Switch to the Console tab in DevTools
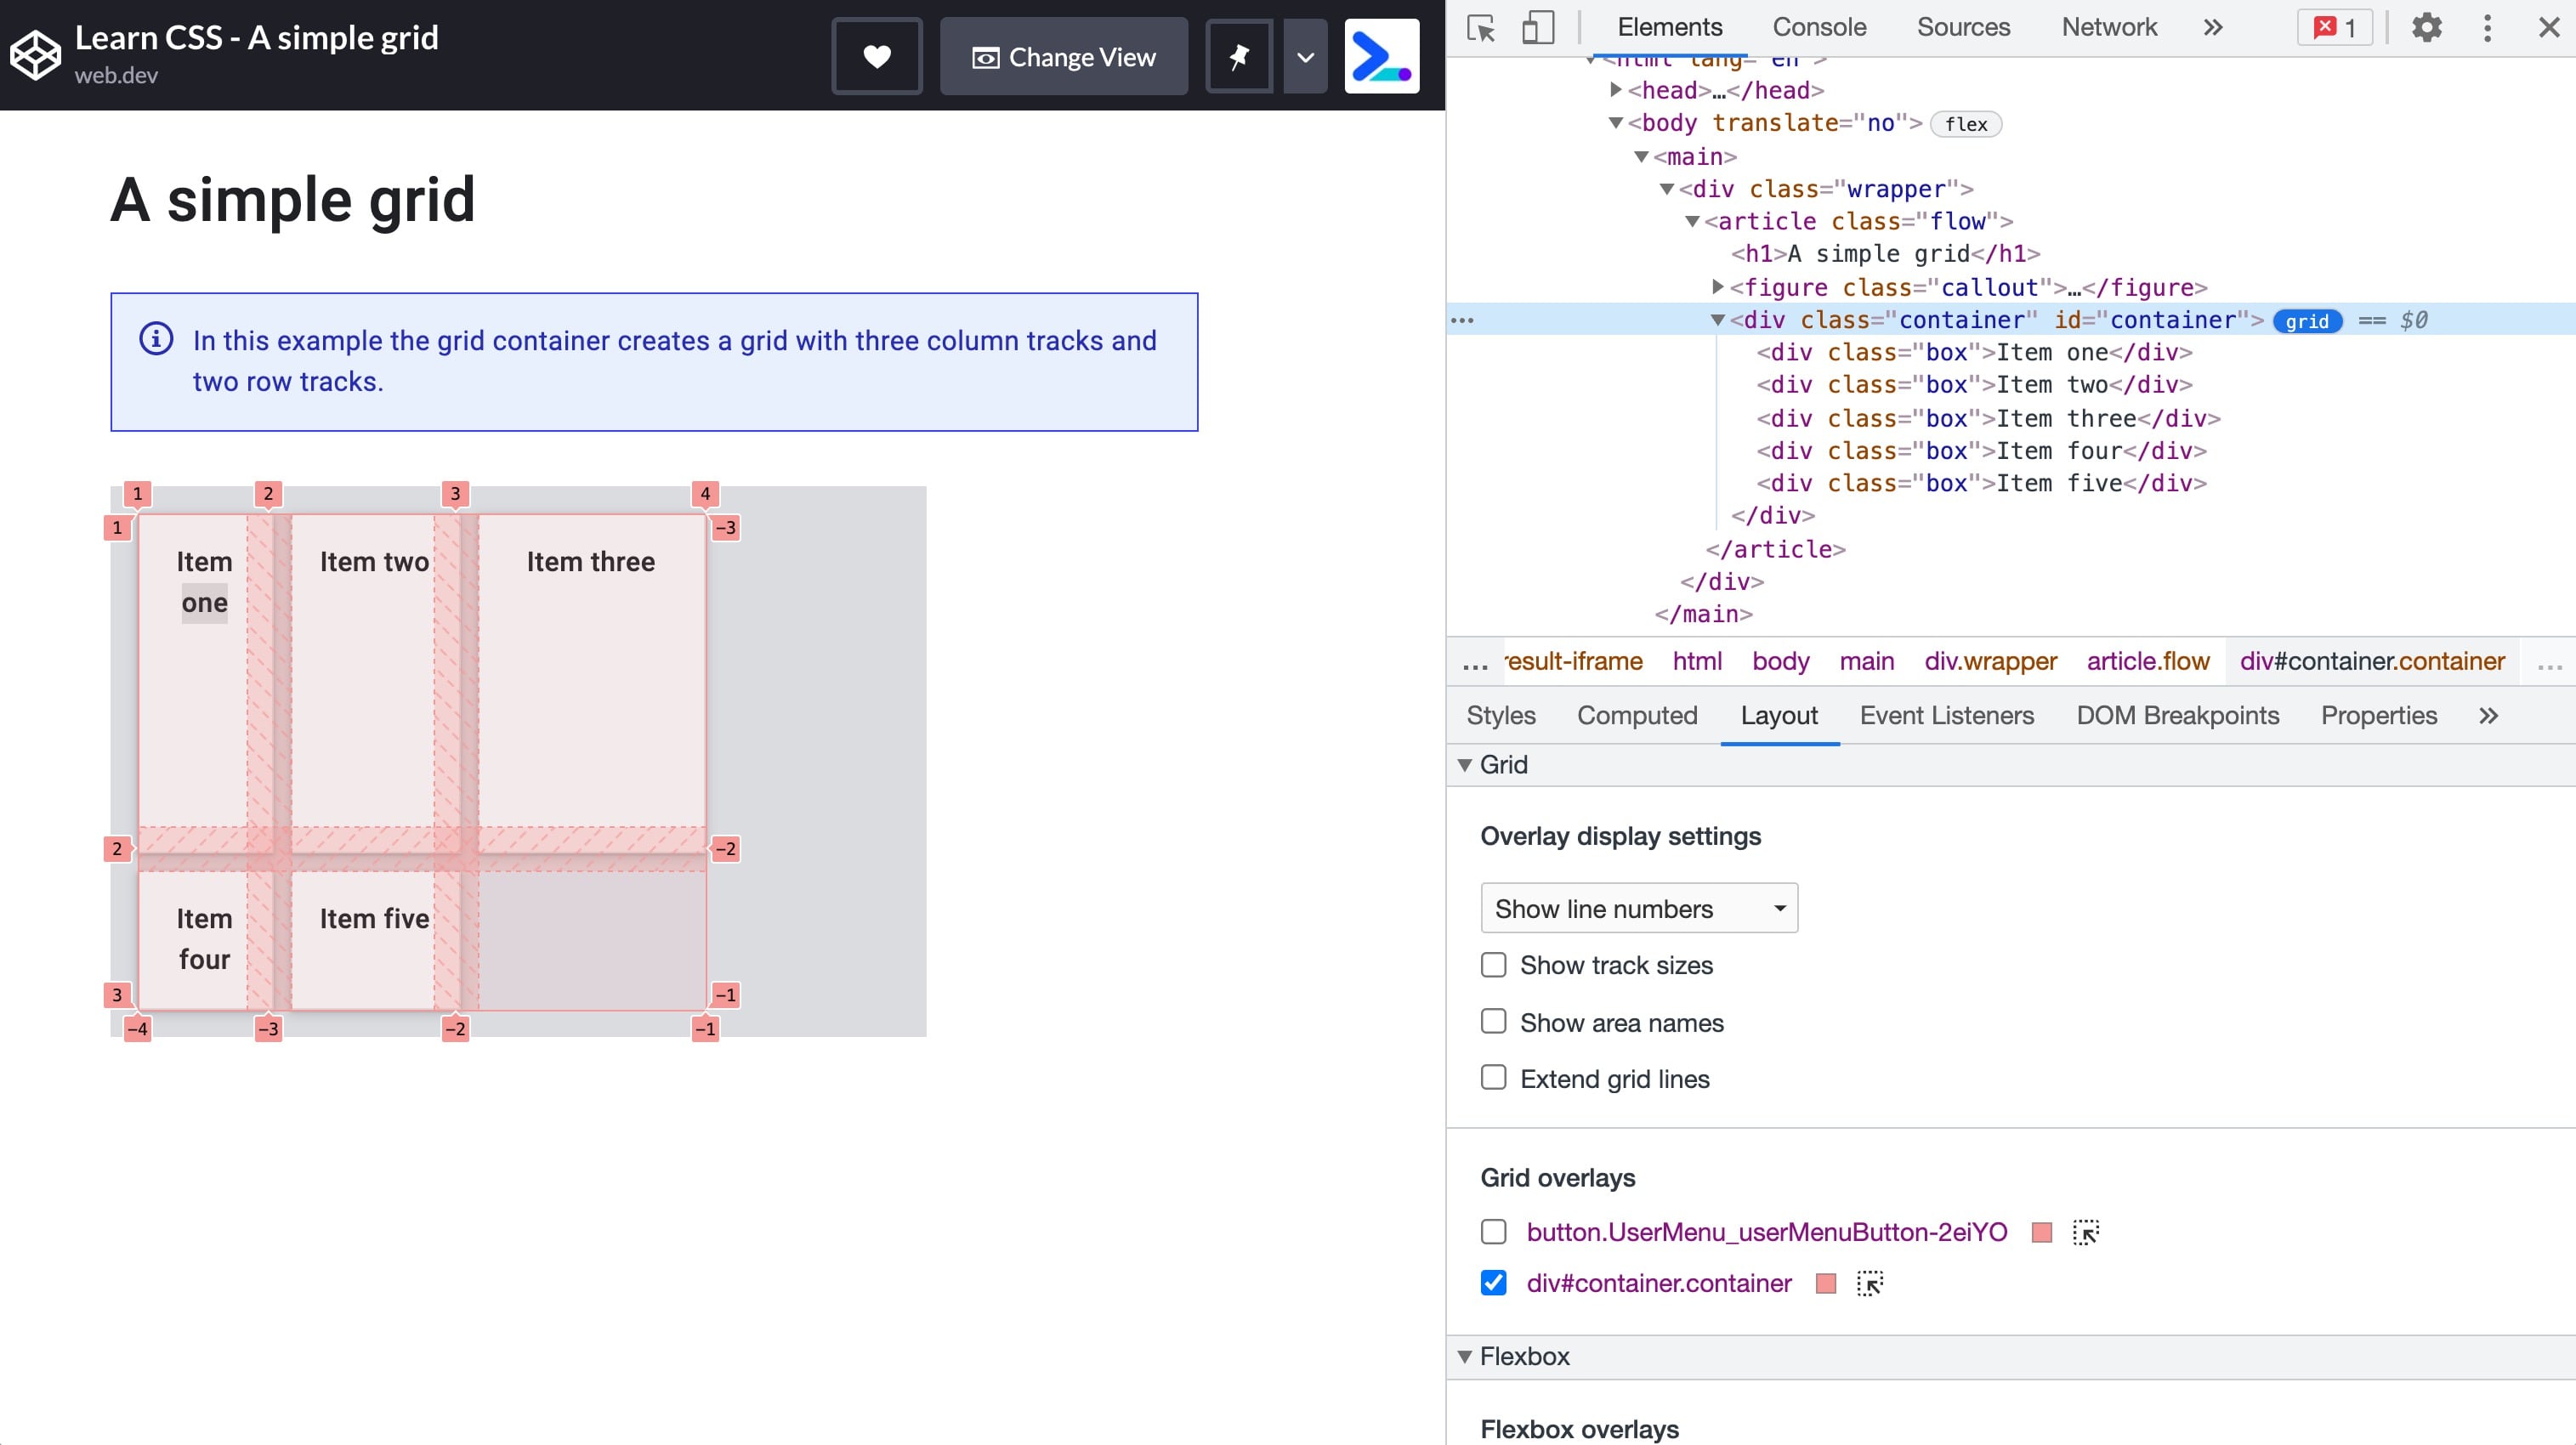 [x=1819, y=26]
